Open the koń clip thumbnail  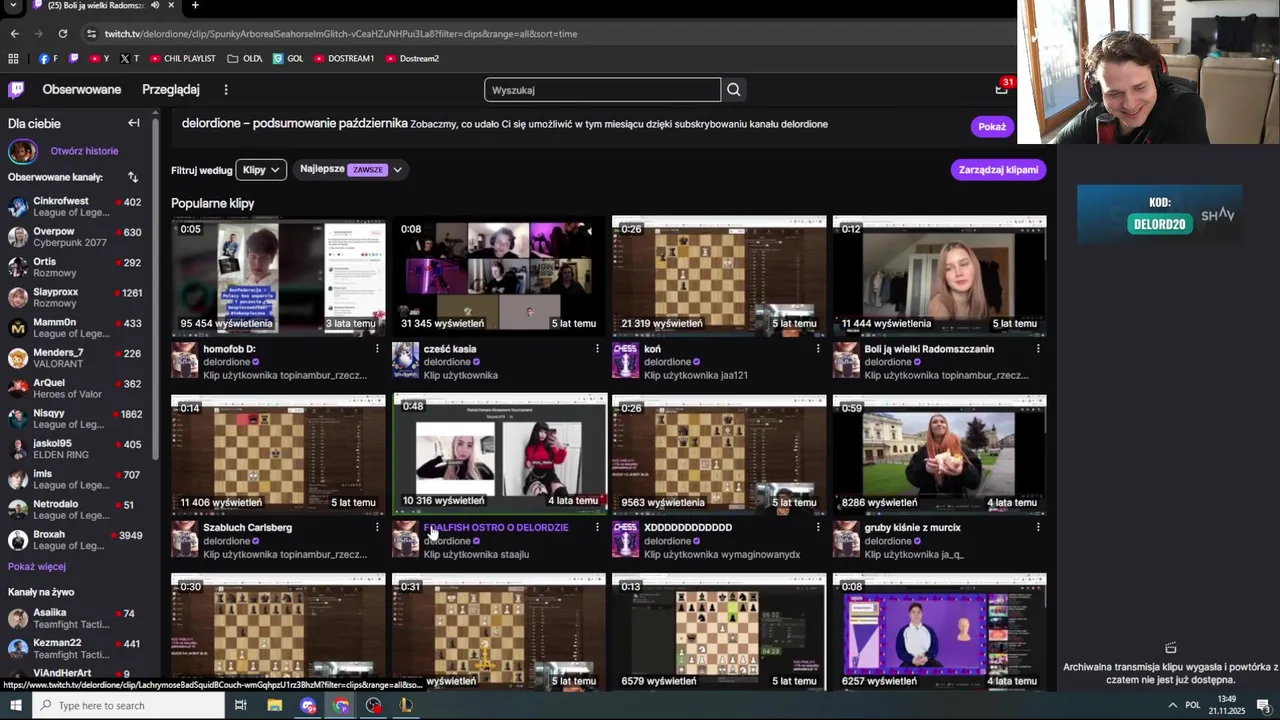pos(719,276)
